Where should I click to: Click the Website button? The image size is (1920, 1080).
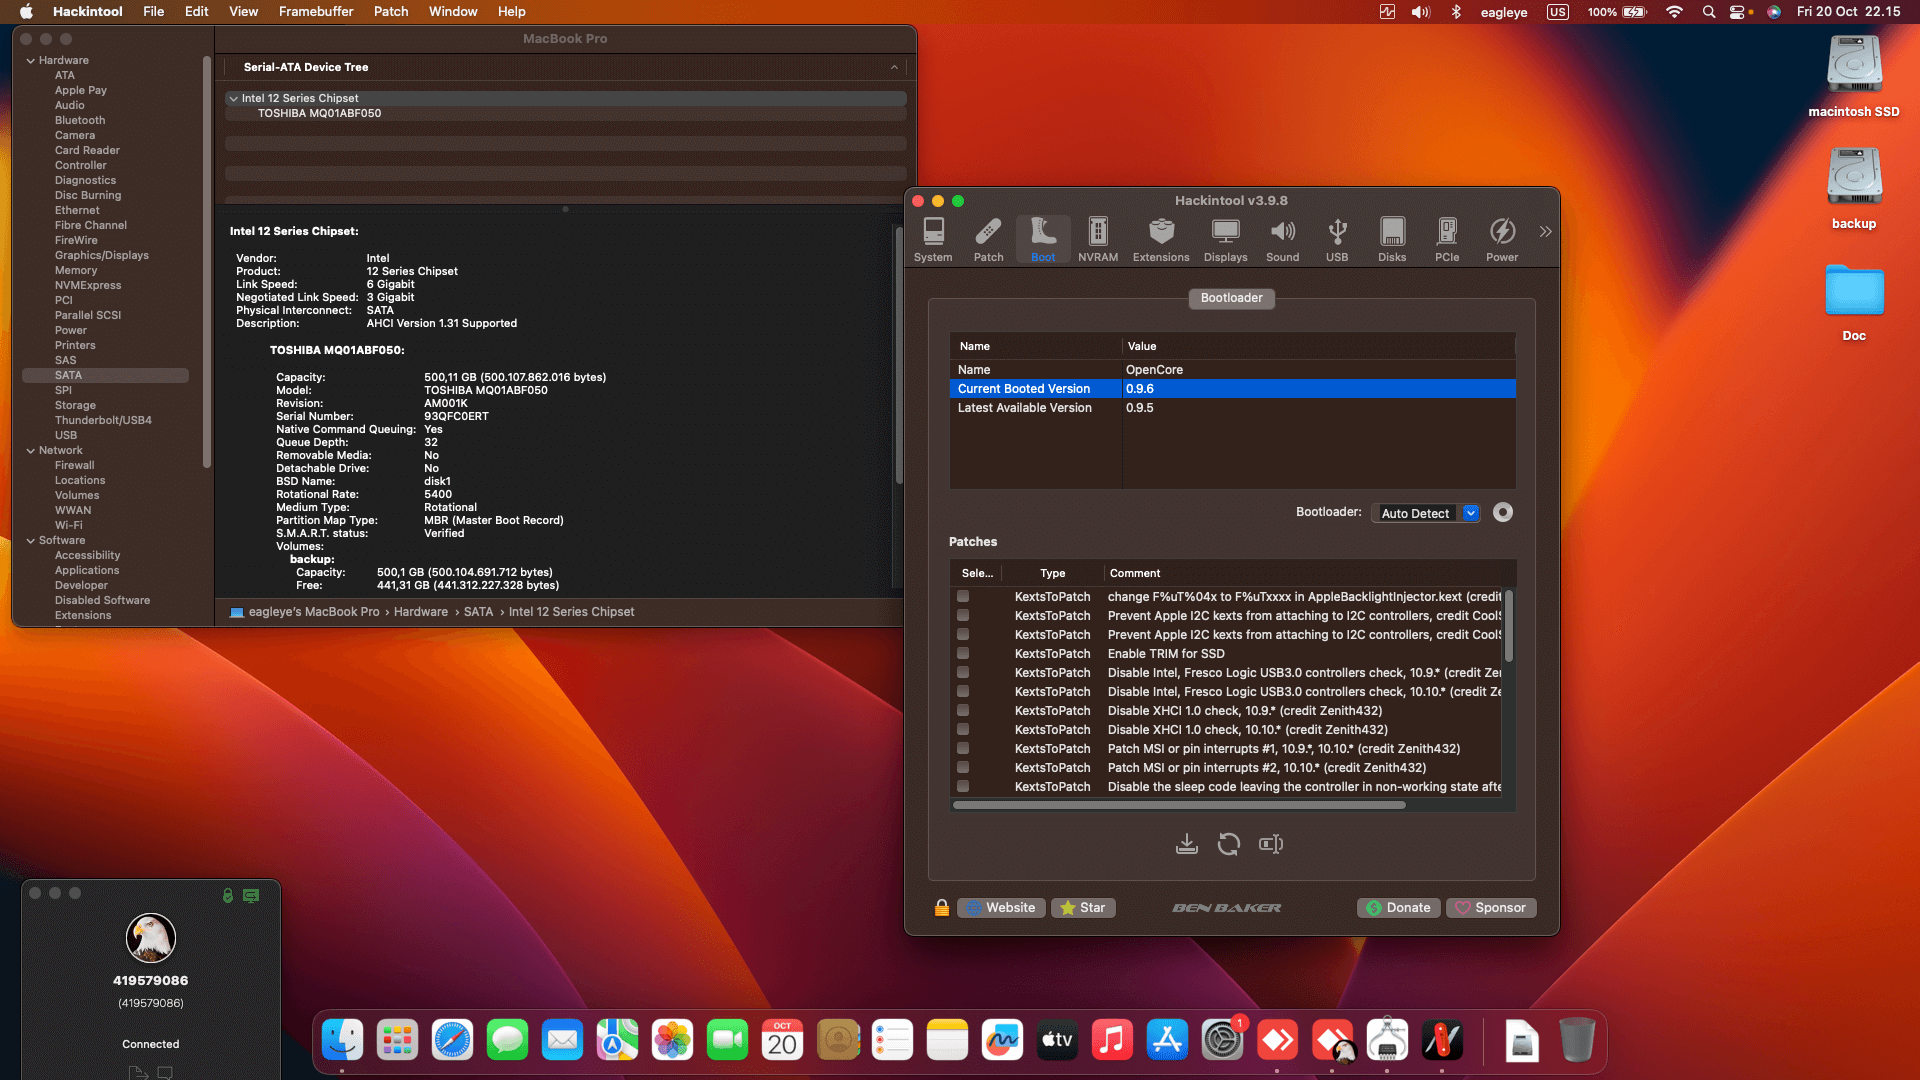pyautogui.click(x=1001, y=908)
